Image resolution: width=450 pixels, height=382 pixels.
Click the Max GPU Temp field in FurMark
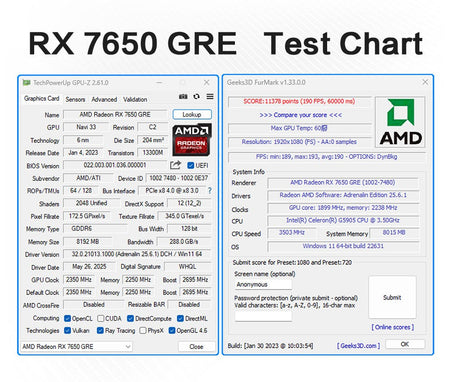299,128
